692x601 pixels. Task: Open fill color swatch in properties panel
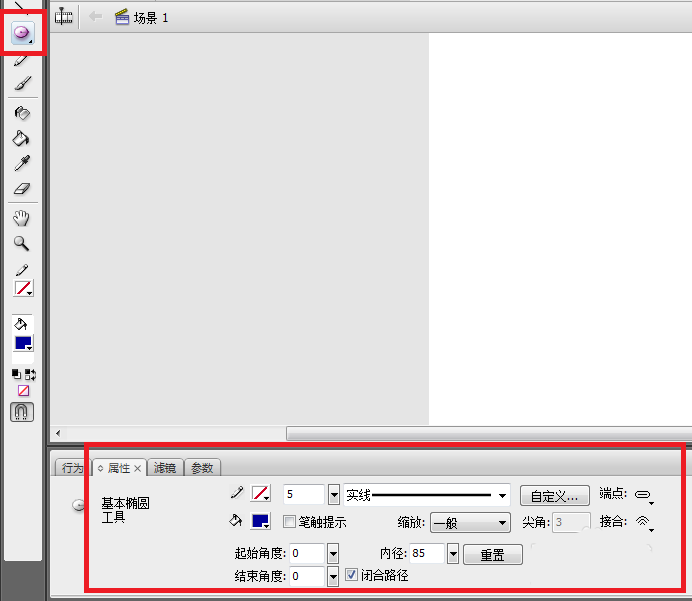tap(261, 521)
